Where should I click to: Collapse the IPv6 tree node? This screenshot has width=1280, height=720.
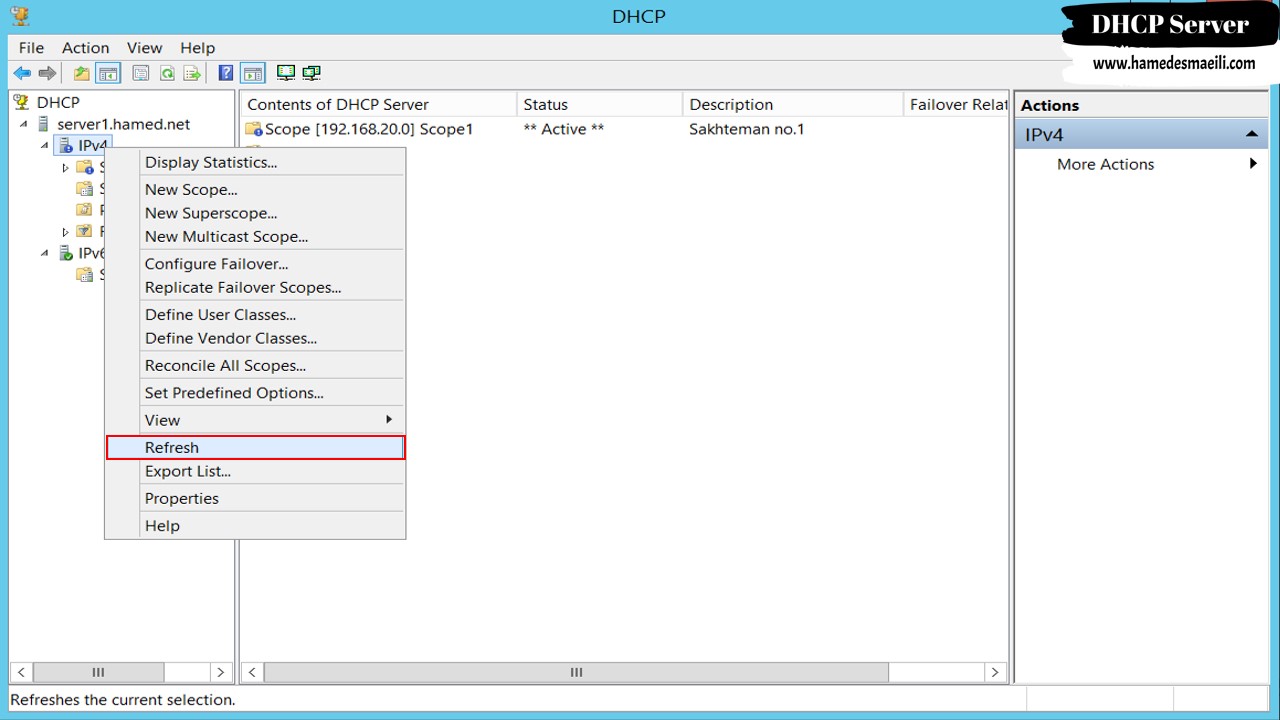click(x=44, y=253)
